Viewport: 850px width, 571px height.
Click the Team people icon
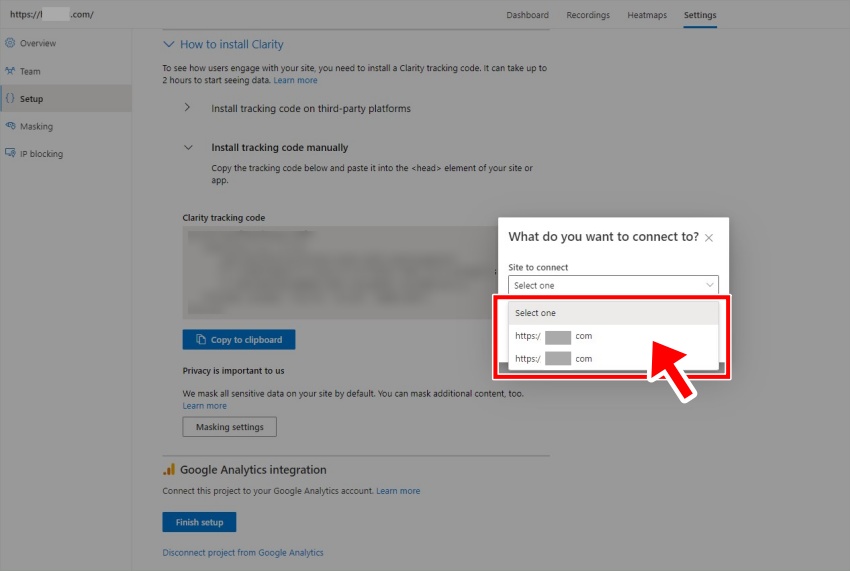(10, 71)
